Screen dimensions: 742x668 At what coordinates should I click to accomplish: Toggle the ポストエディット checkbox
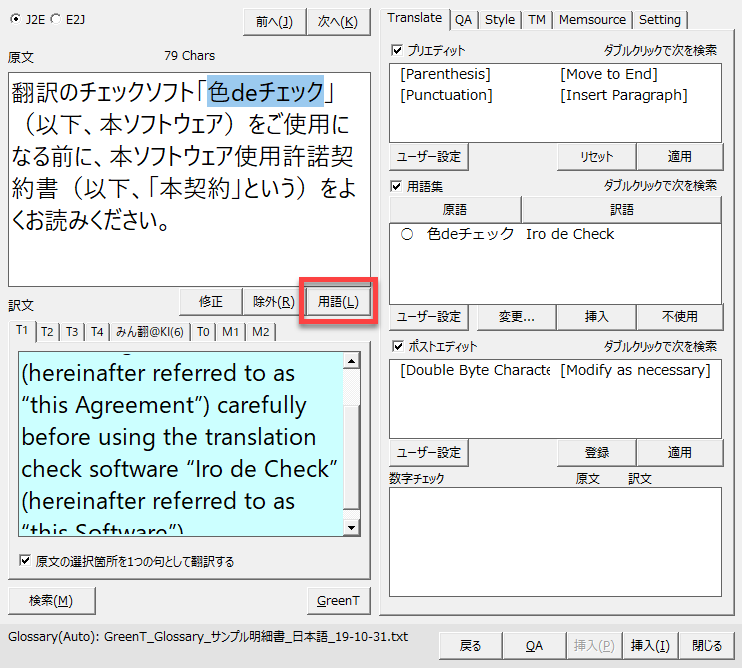(x=398, y=347)
